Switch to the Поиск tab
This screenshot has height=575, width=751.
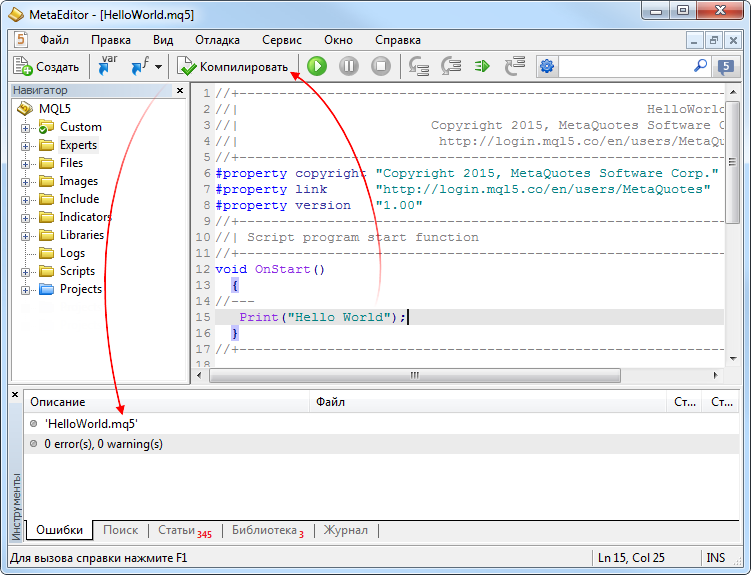120,530
